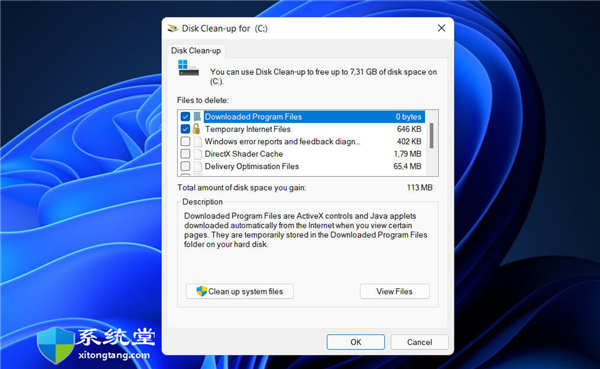Select the DirectX Shader Cache row
The image size is (600, 369).
pos(302,154)
